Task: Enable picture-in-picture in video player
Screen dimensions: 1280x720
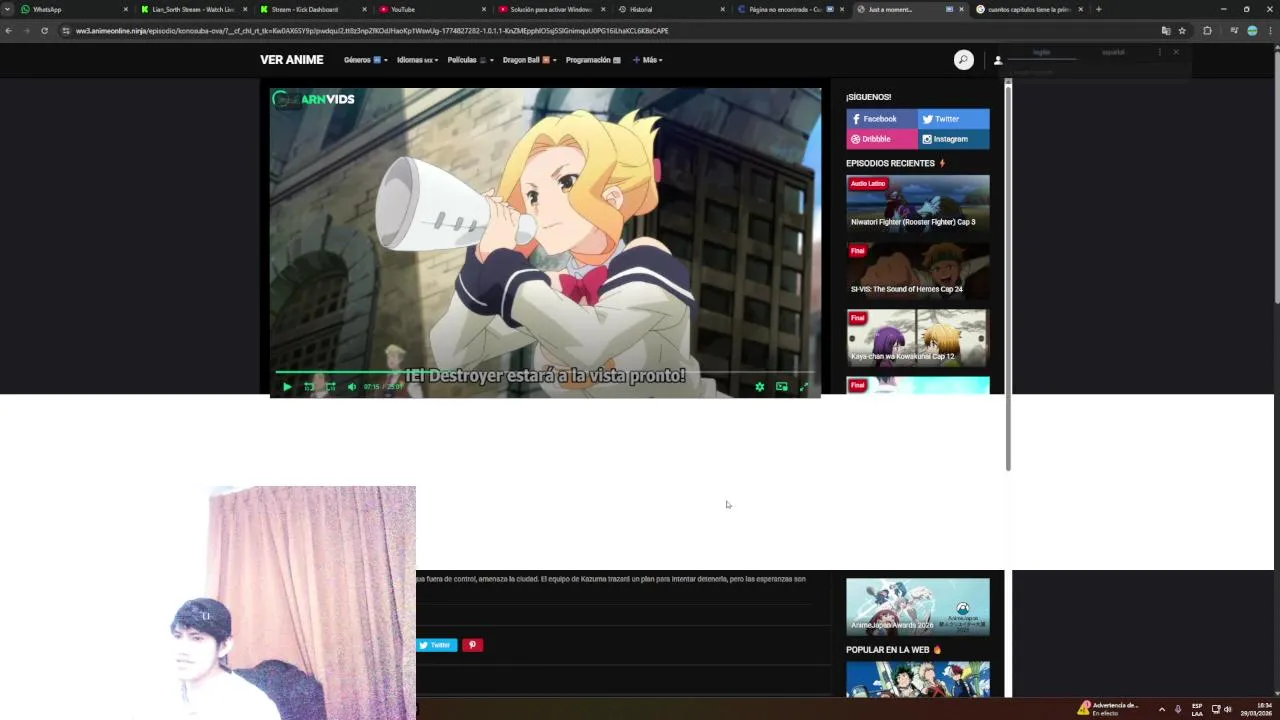Action: click(782, 387)
